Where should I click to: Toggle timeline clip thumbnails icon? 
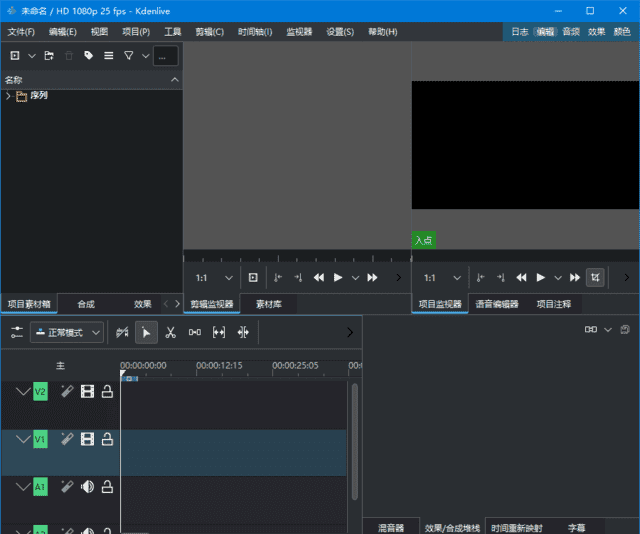(122, 332)
